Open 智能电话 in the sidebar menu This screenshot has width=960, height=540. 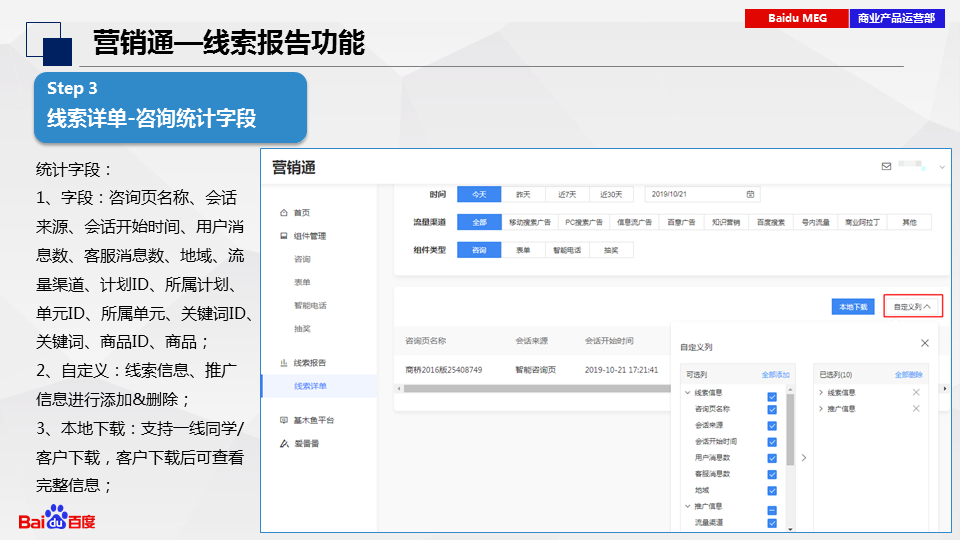click(310, 305)
